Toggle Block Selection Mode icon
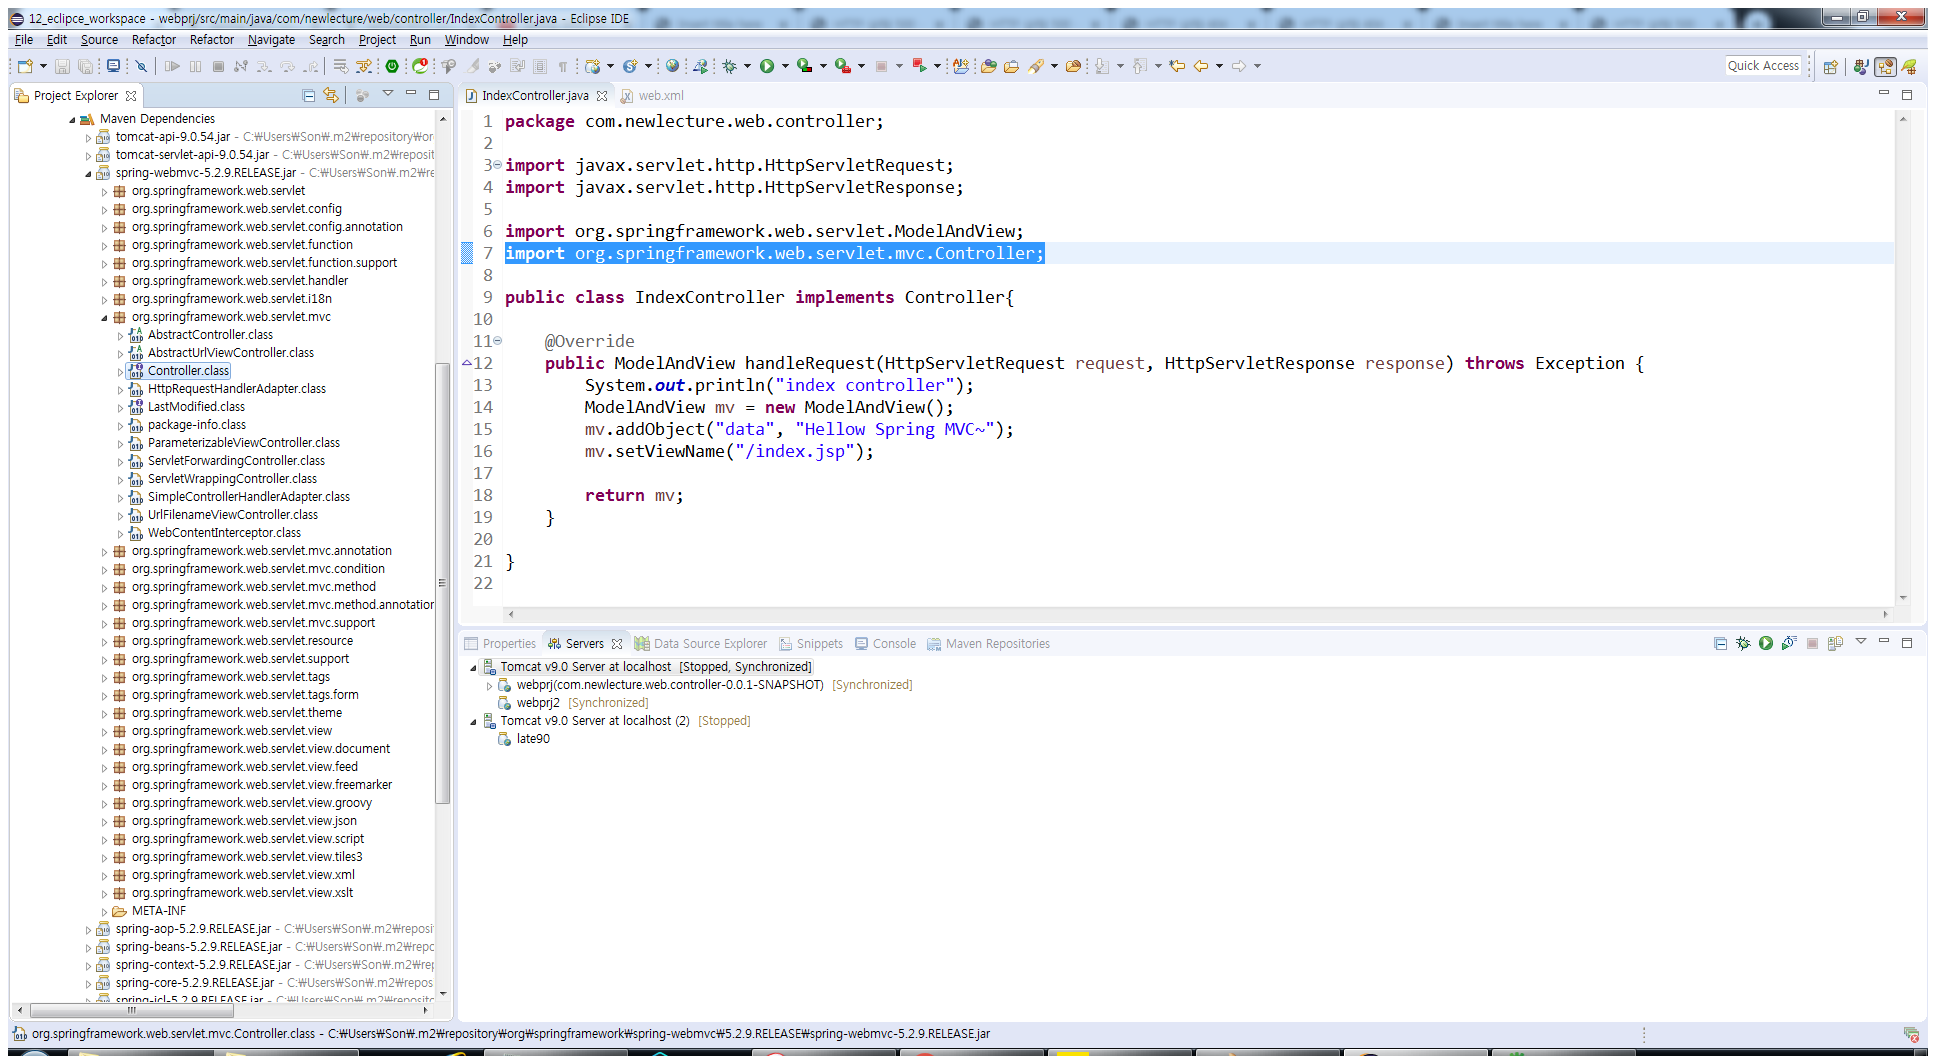The width and height of the screenshot is (1936, 1056). (540, 66)
